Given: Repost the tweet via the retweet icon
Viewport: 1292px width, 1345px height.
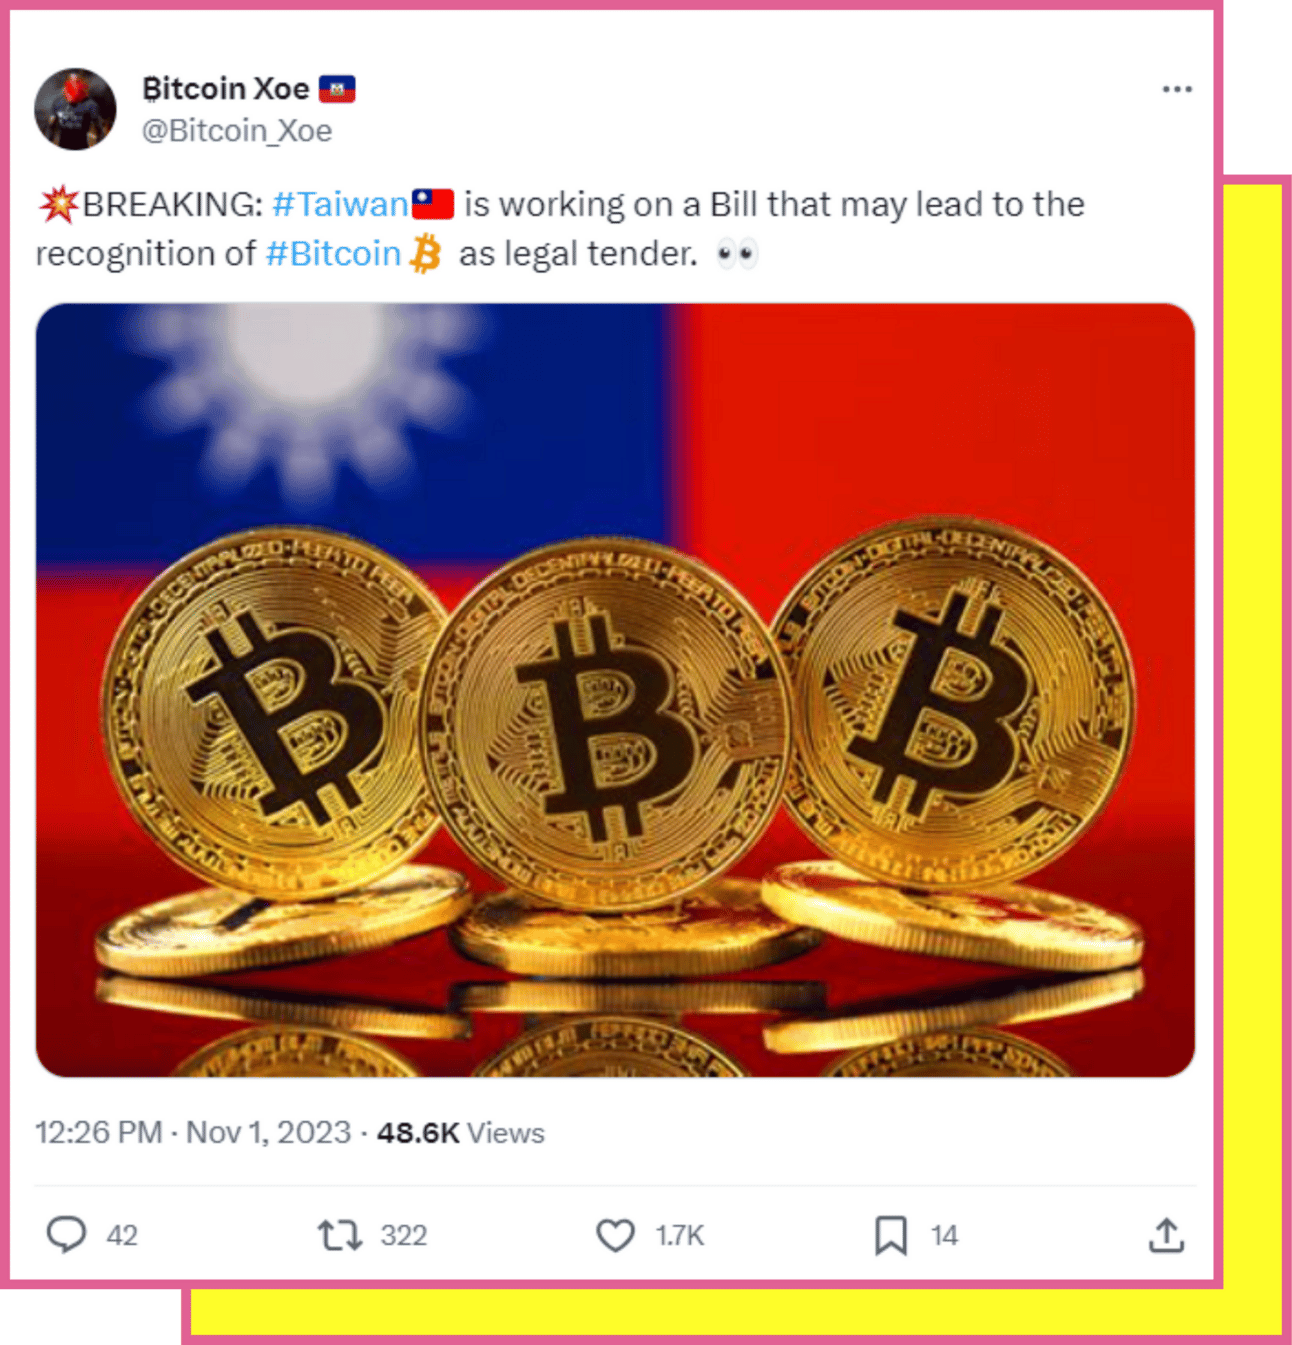Looking at the screenshot, I should 340,1236.
